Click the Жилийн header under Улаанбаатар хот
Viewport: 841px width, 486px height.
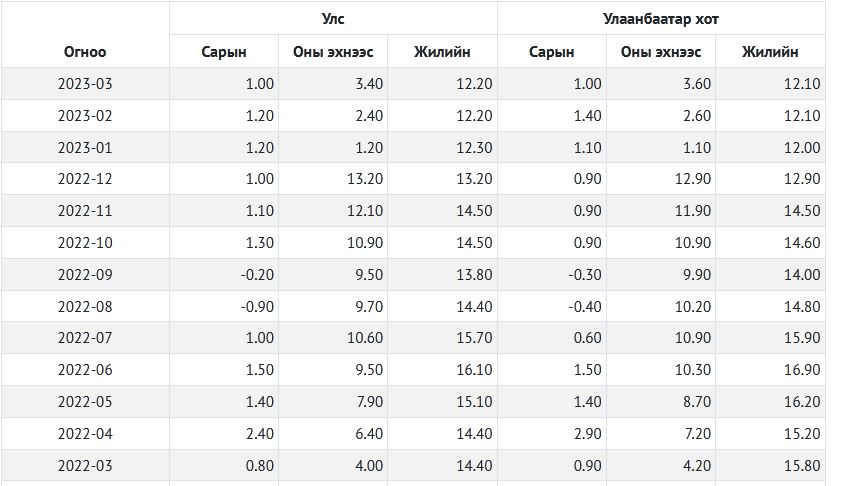tap(770, 52)
